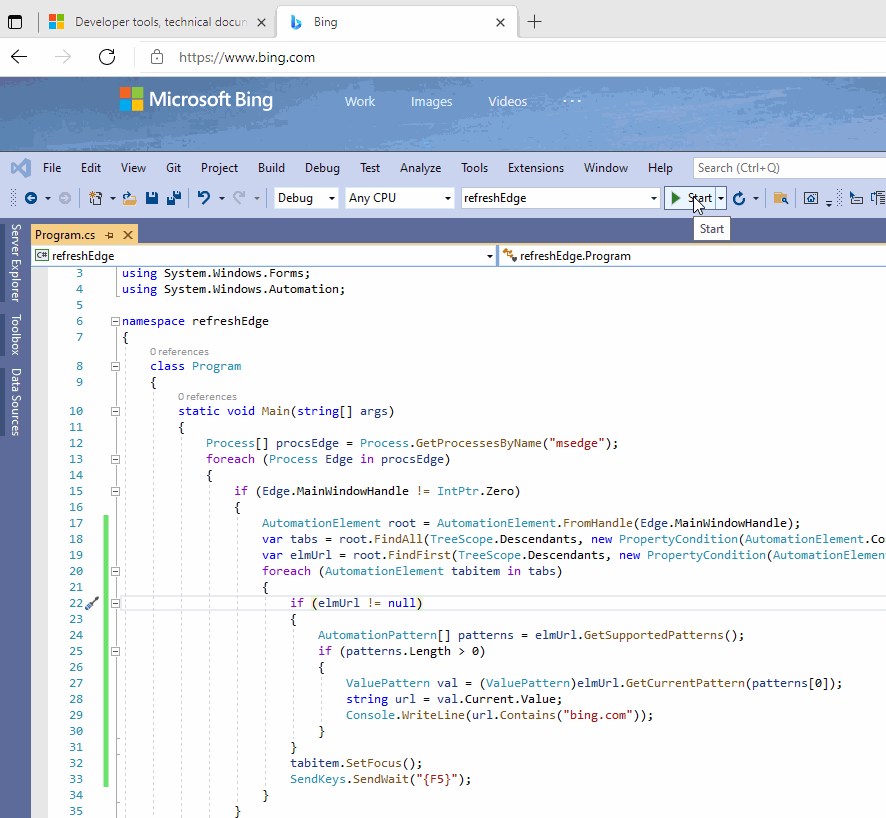Collapse the class Program block
Image resolution: width=886 pixels, height=818 pixels.
(115, 367)
